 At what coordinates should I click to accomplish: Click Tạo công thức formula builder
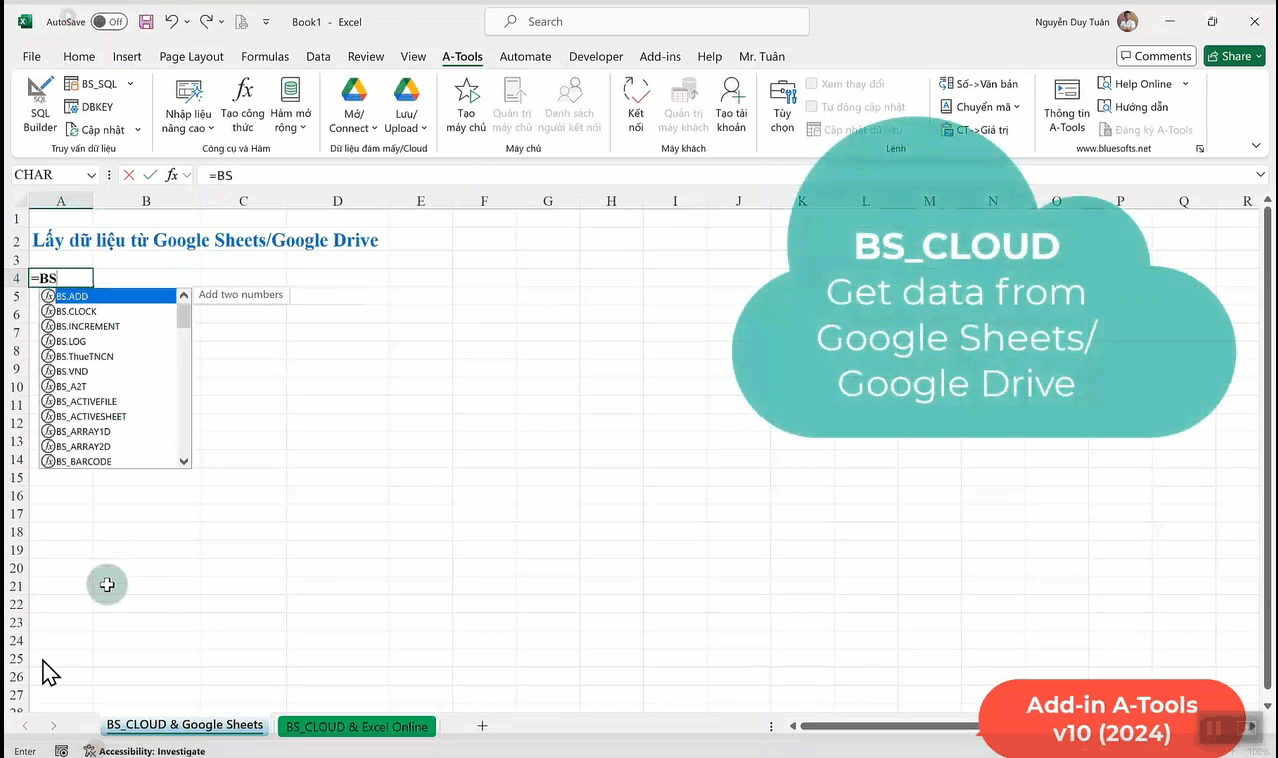click(243, 105)
